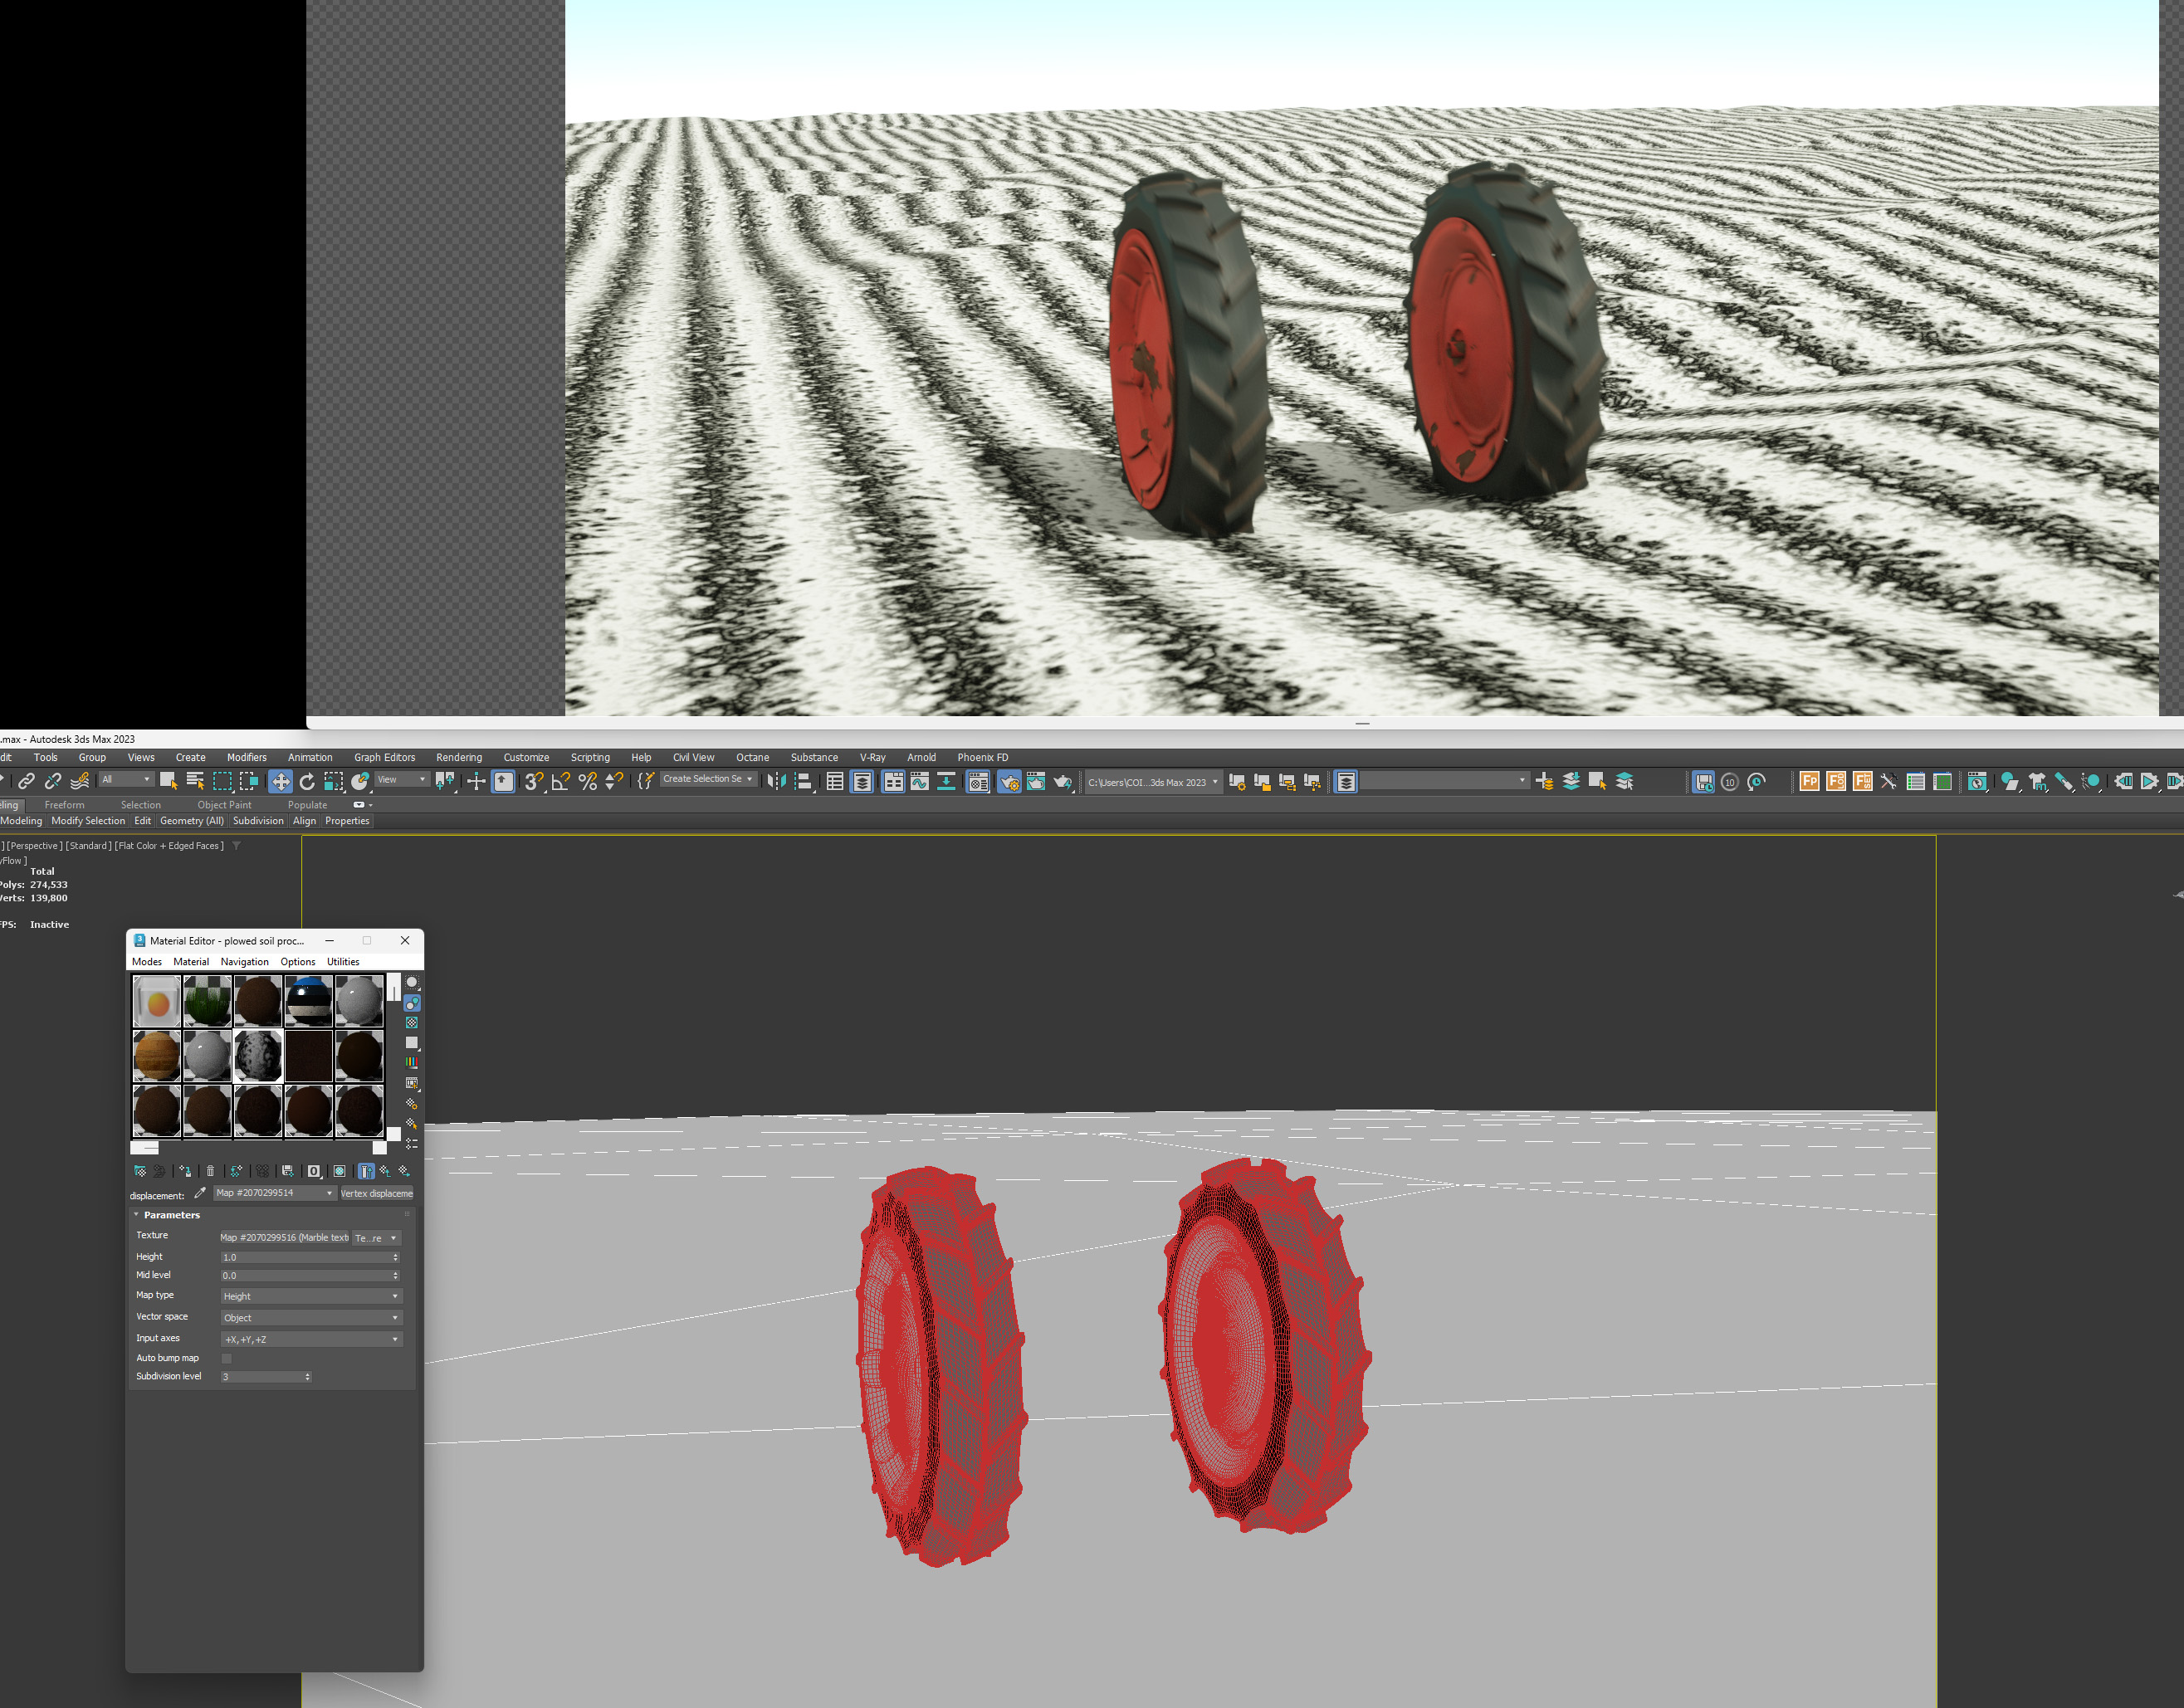Click Get Material icon in Material Editor
This screenshot has height=1708, width=2184.
tap(140, 1171)
